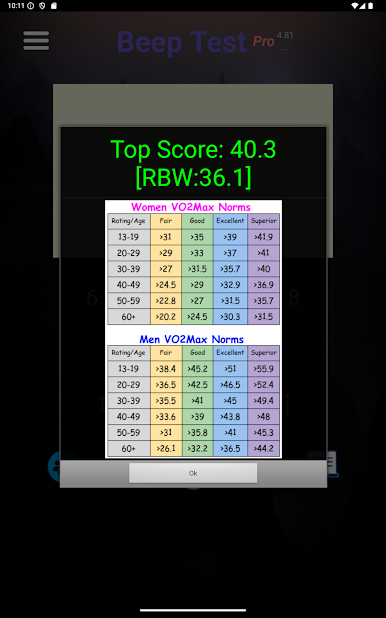Tap the cellular signal icon in status bar
This screenshot has width=386, height=618.
coord(363,6)
